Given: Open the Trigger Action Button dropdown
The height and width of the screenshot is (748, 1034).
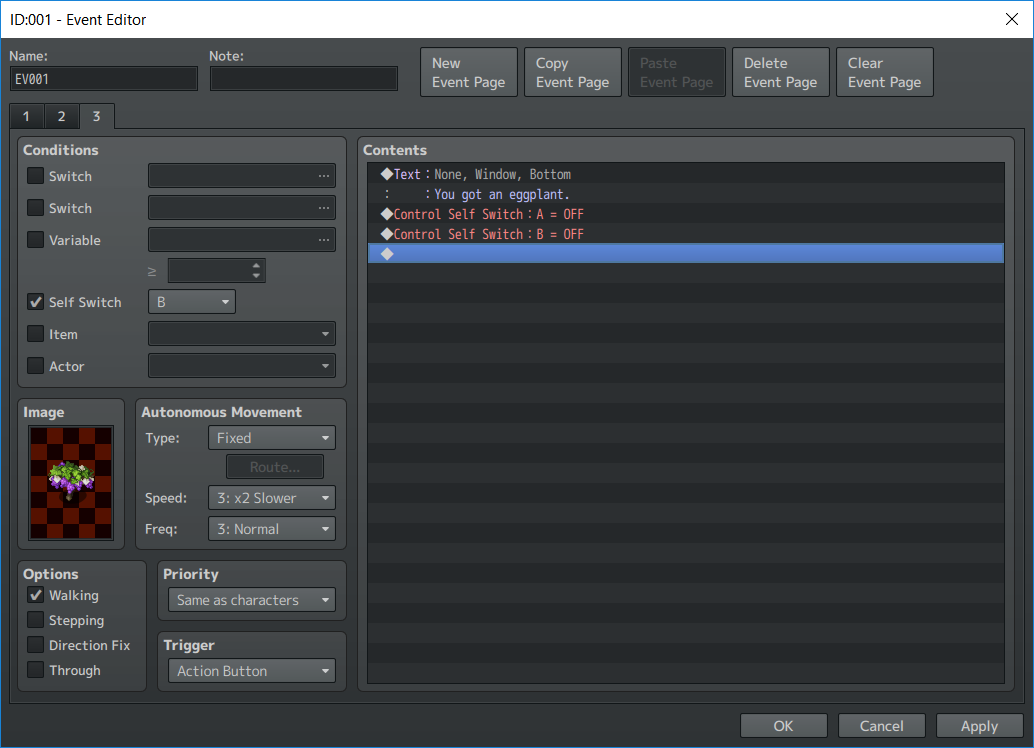Looking at the screenshot, I should point(251,671).
